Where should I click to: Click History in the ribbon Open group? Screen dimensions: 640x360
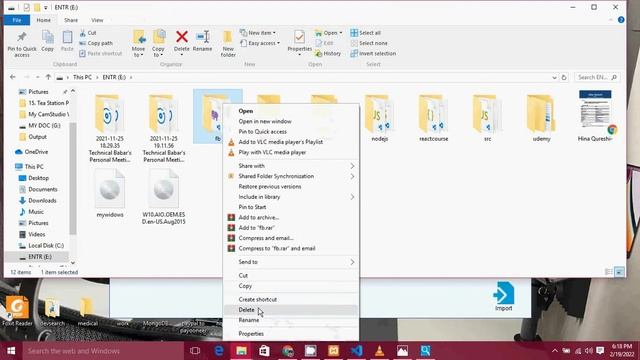(x=328, y=53)
